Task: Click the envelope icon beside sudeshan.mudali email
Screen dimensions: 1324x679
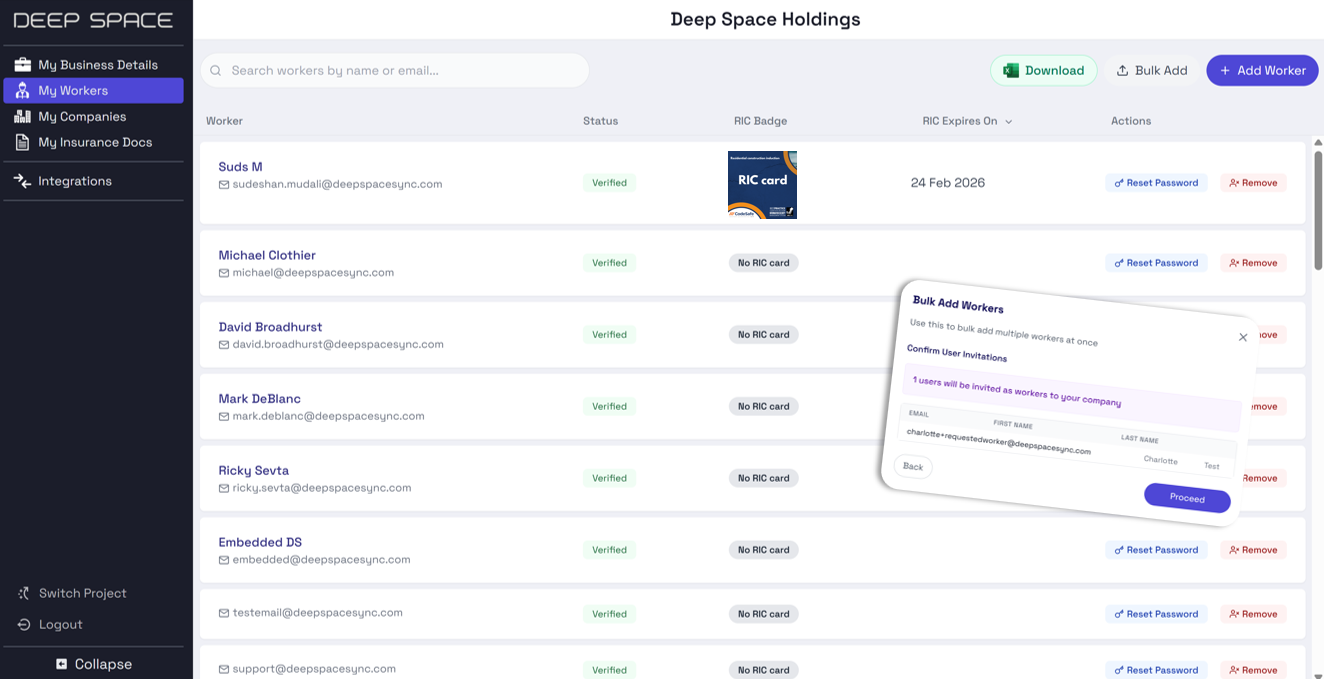Action: 224,185
